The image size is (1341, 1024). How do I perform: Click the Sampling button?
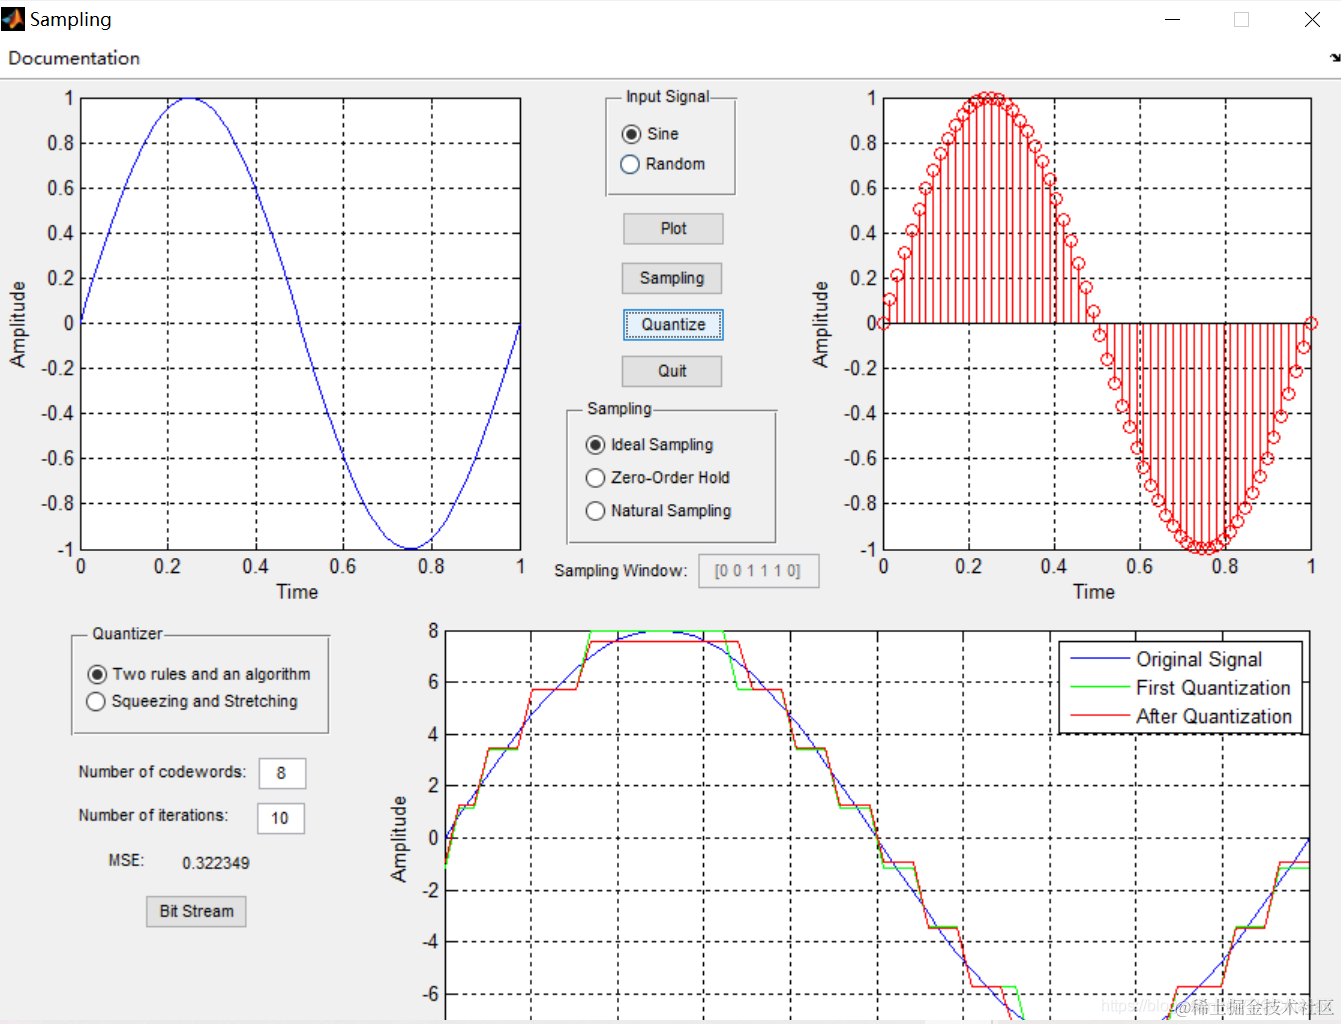click(672, 278)
